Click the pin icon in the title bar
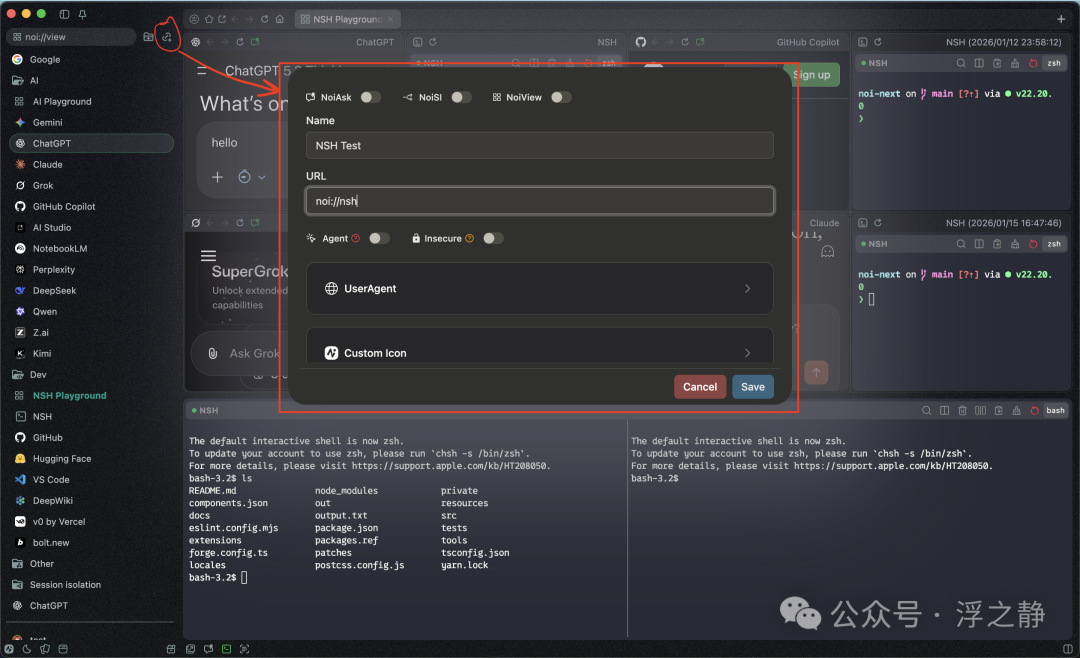1080x658 pixels. click(82, 14)
